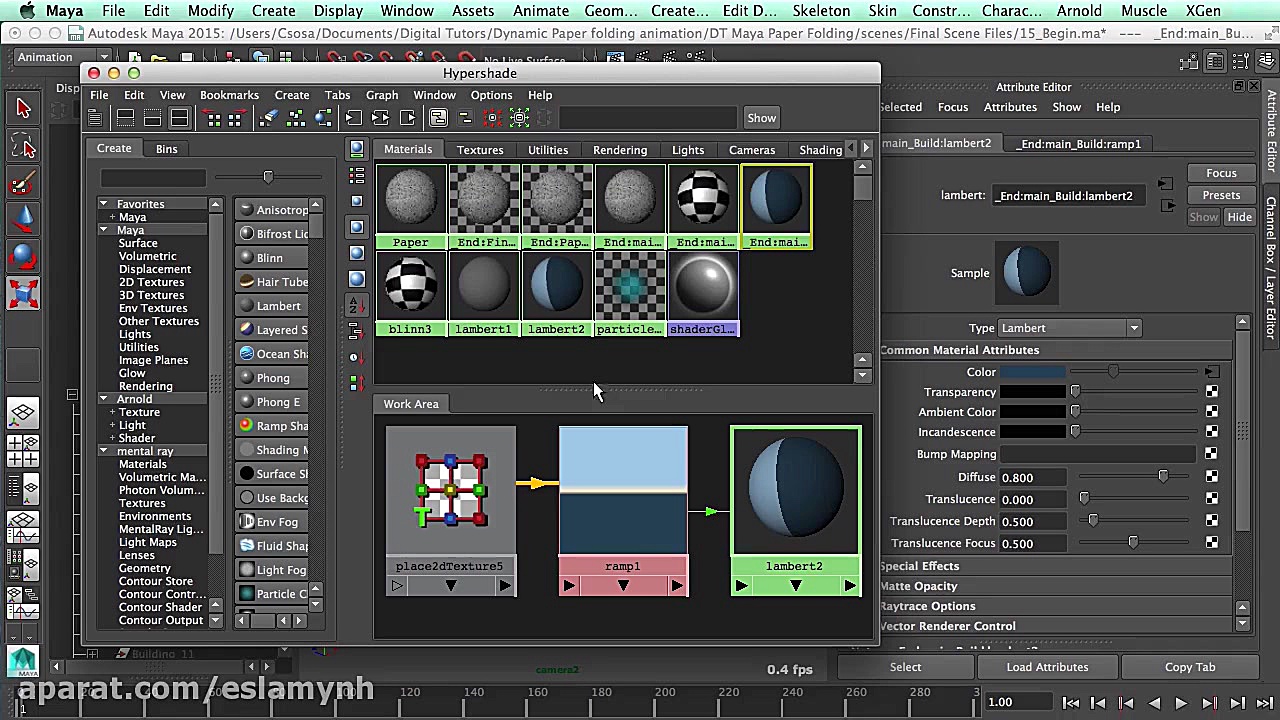
Task: Switch to the Textures tab
Action: point(480,150)
